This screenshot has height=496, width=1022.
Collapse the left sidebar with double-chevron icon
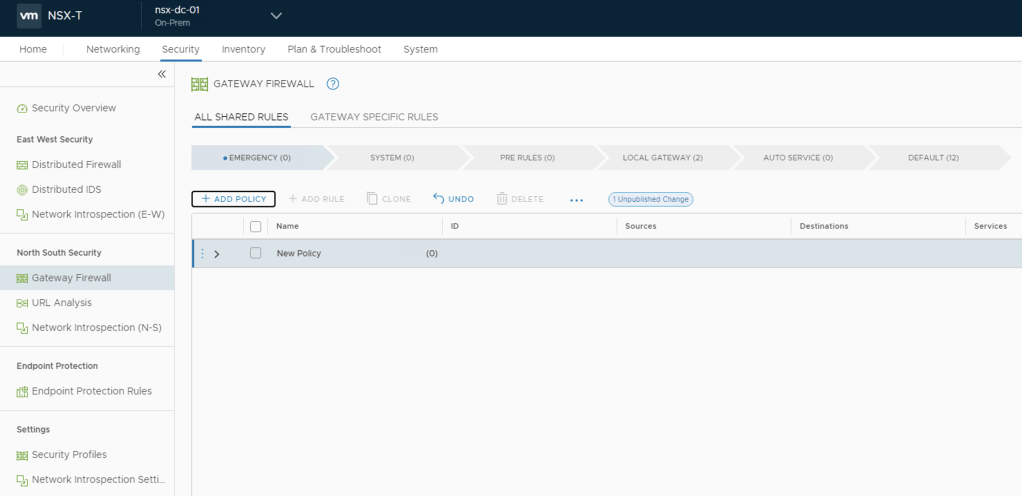[162, 75]
